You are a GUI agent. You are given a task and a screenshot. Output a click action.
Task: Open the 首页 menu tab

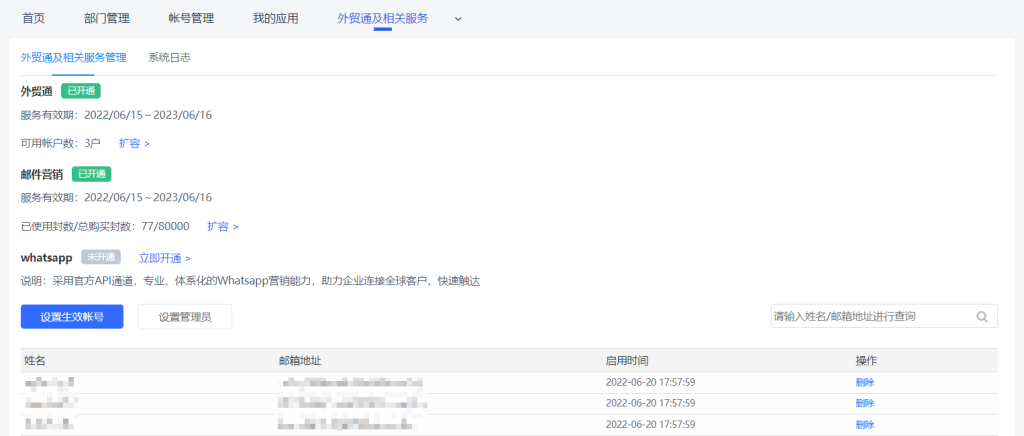[x=34, y=18]
